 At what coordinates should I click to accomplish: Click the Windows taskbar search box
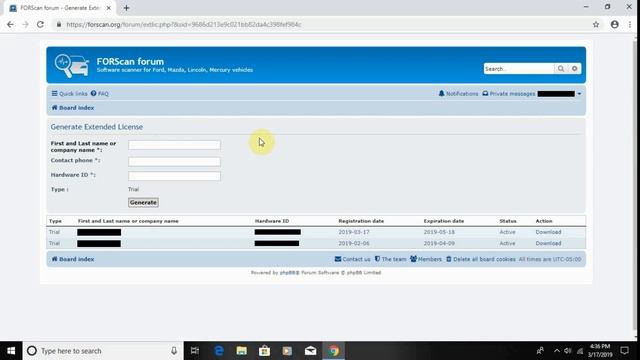[103, 351]
